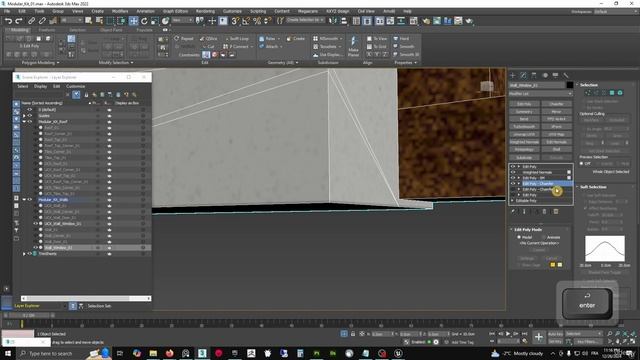Open File Explorer from Windows taskbar

click(x=153, y=353)
